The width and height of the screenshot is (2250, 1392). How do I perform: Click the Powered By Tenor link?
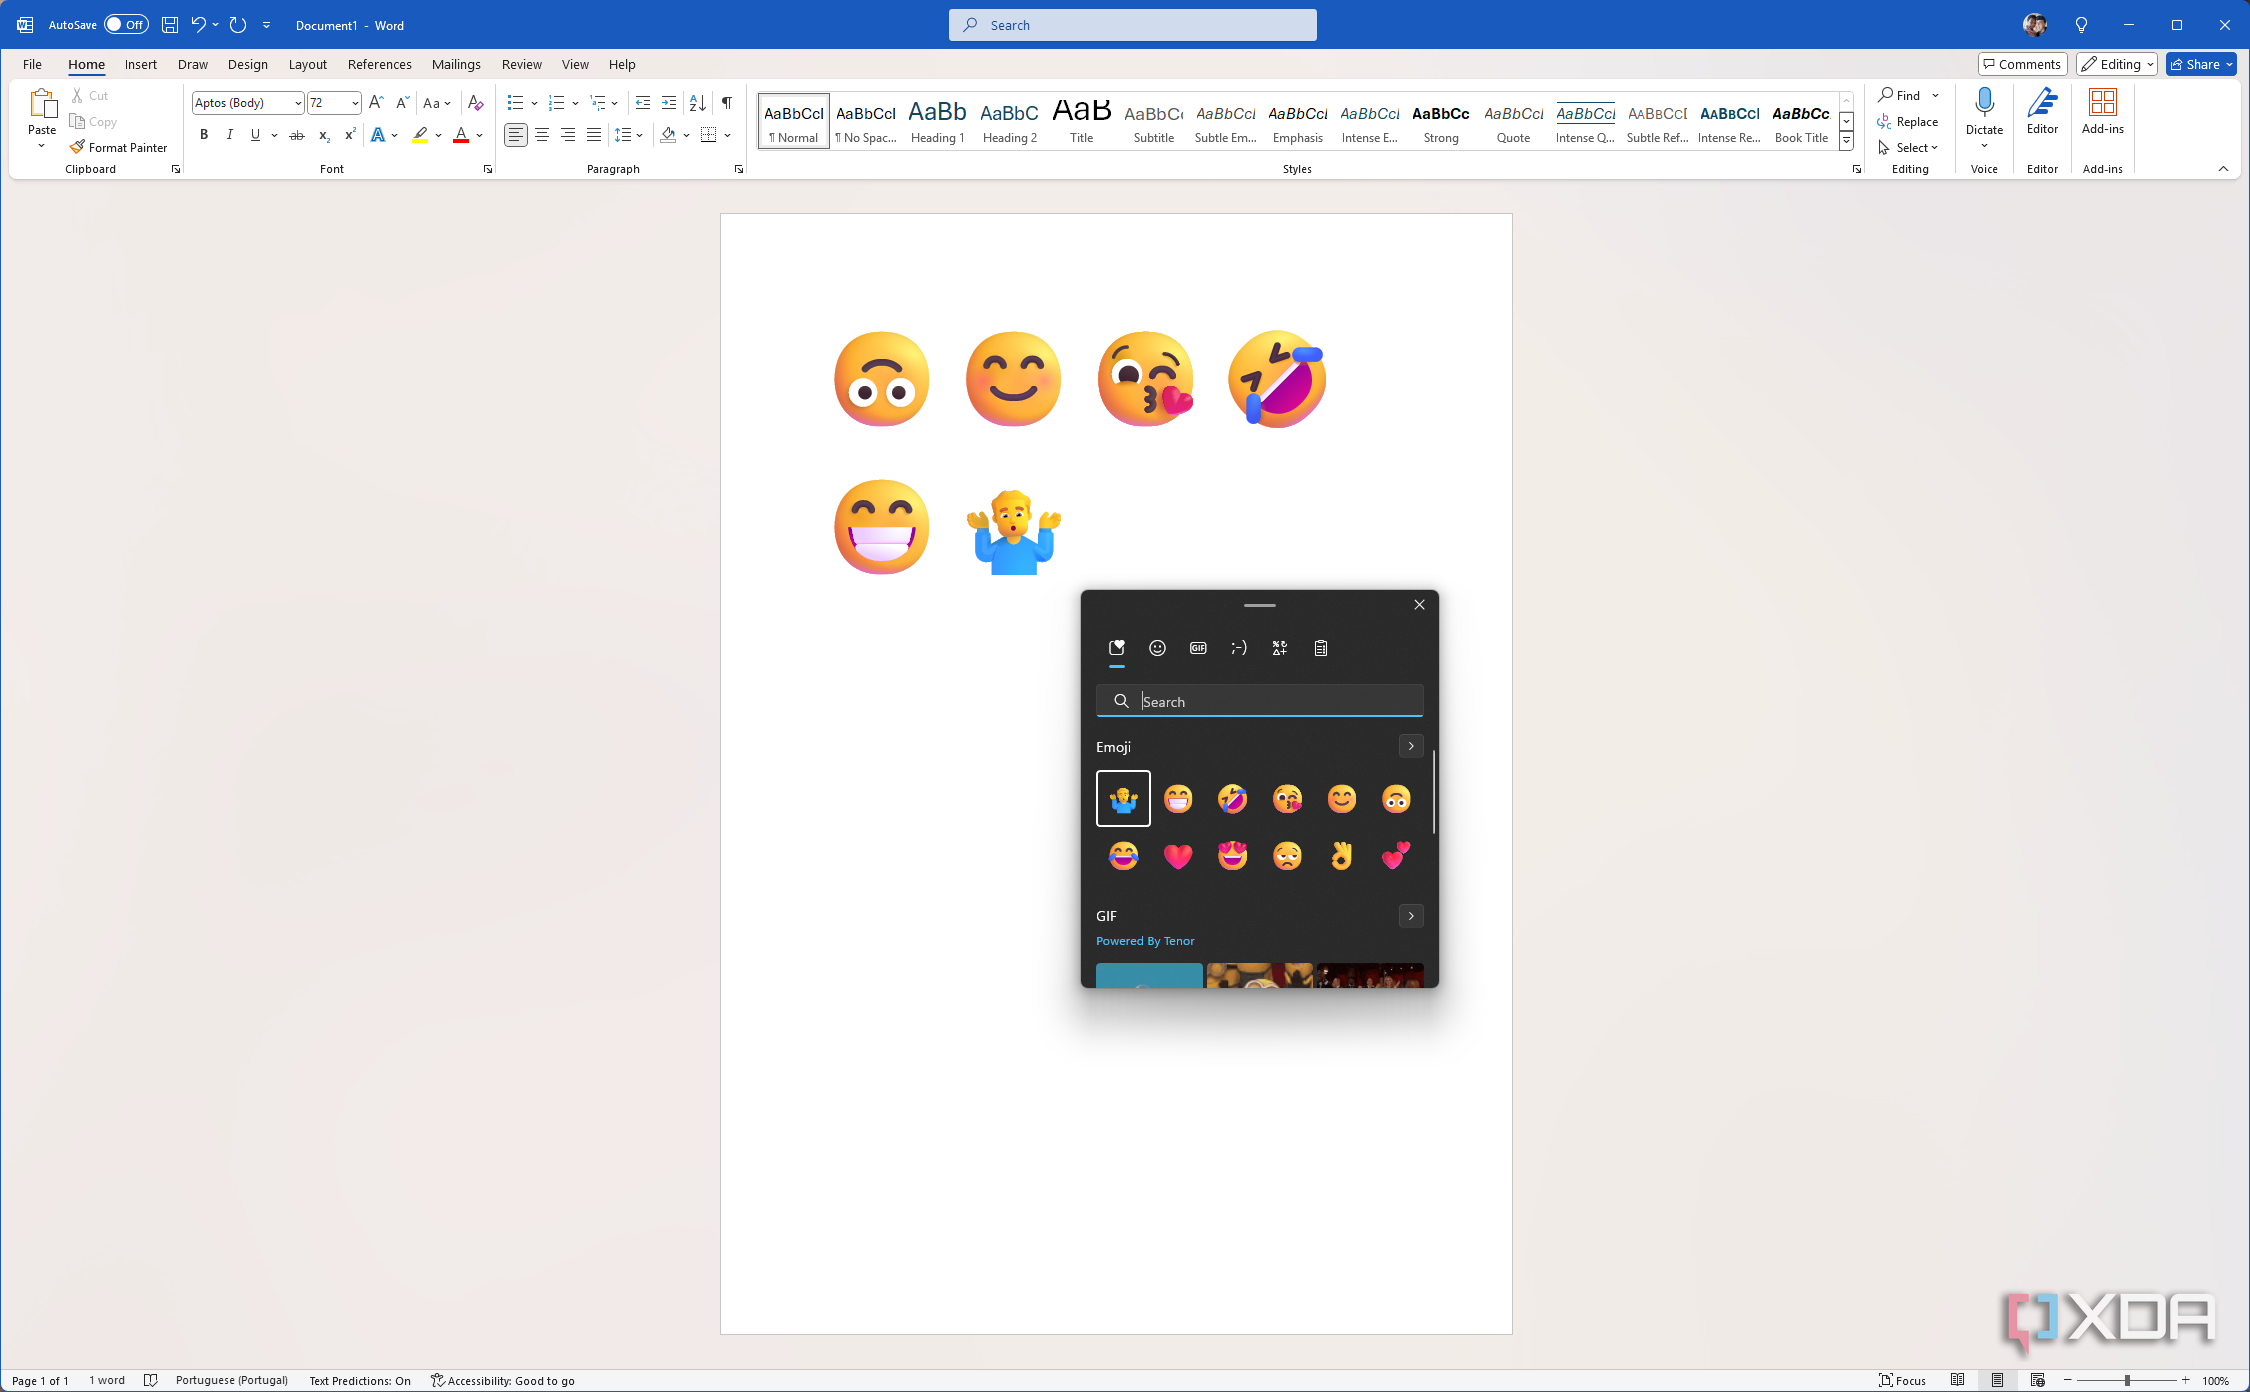point(1145,941)
